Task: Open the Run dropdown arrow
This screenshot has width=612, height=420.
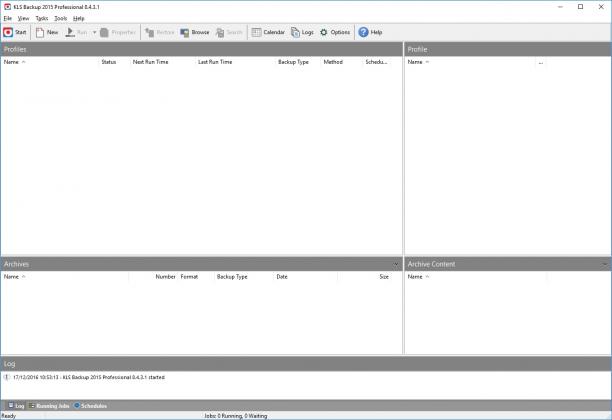Action: click(x=94, y=32)
